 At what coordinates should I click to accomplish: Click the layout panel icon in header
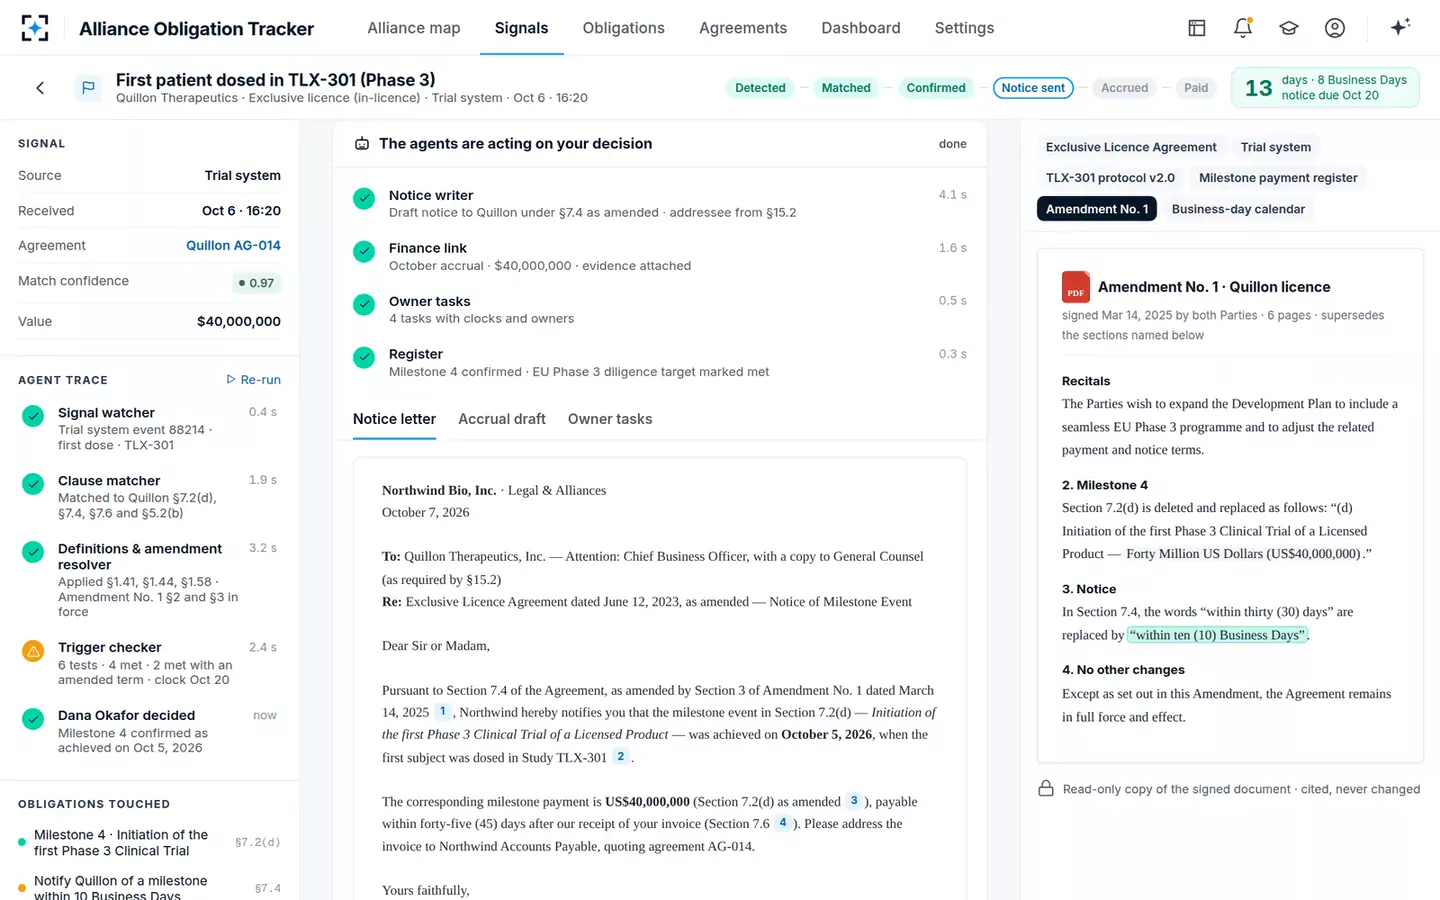pyautogui.click(x=1197, y=28)
